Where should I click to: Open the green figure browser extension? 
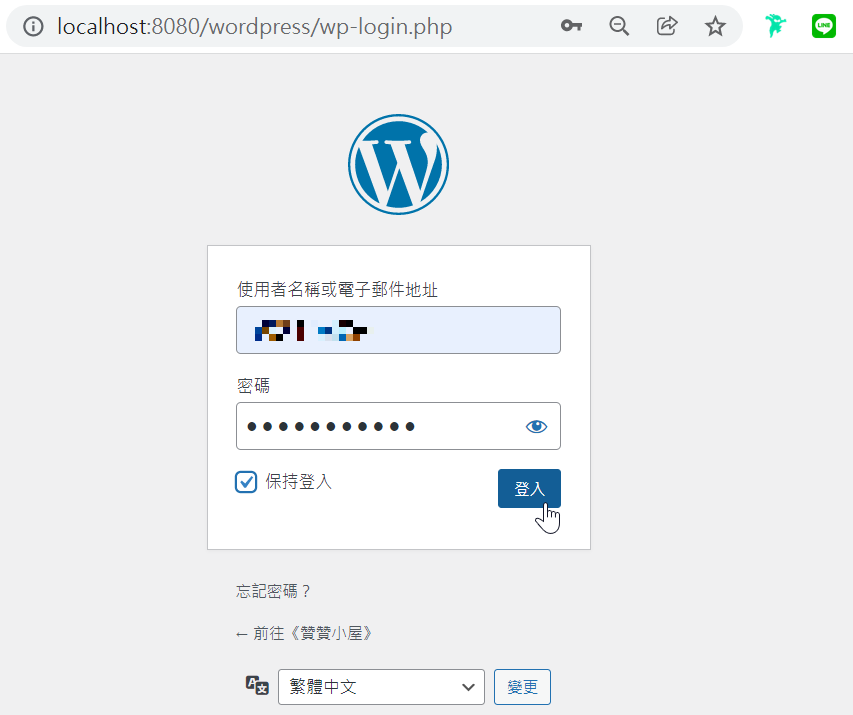pos(775,26)
